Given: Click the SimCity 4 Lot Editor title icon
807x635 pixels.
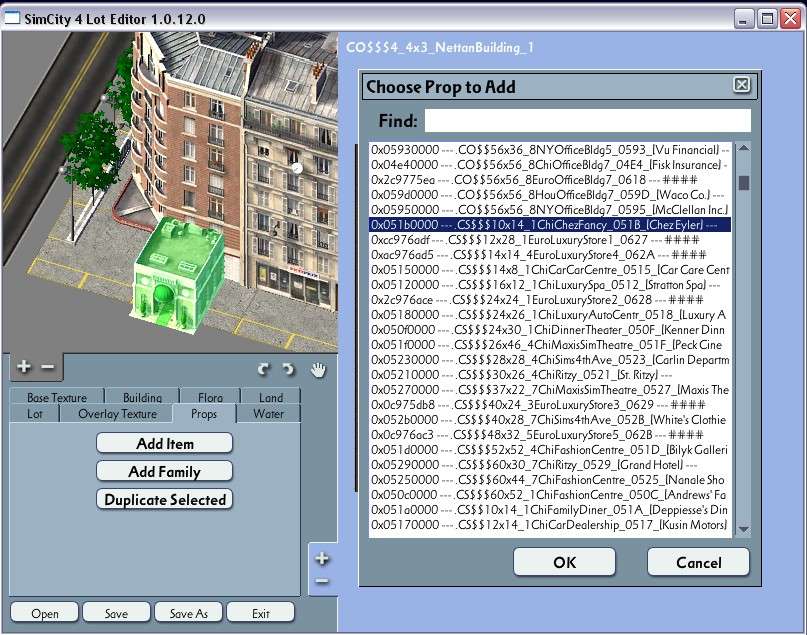Looking at the screenshot, I should pos(12,18).
